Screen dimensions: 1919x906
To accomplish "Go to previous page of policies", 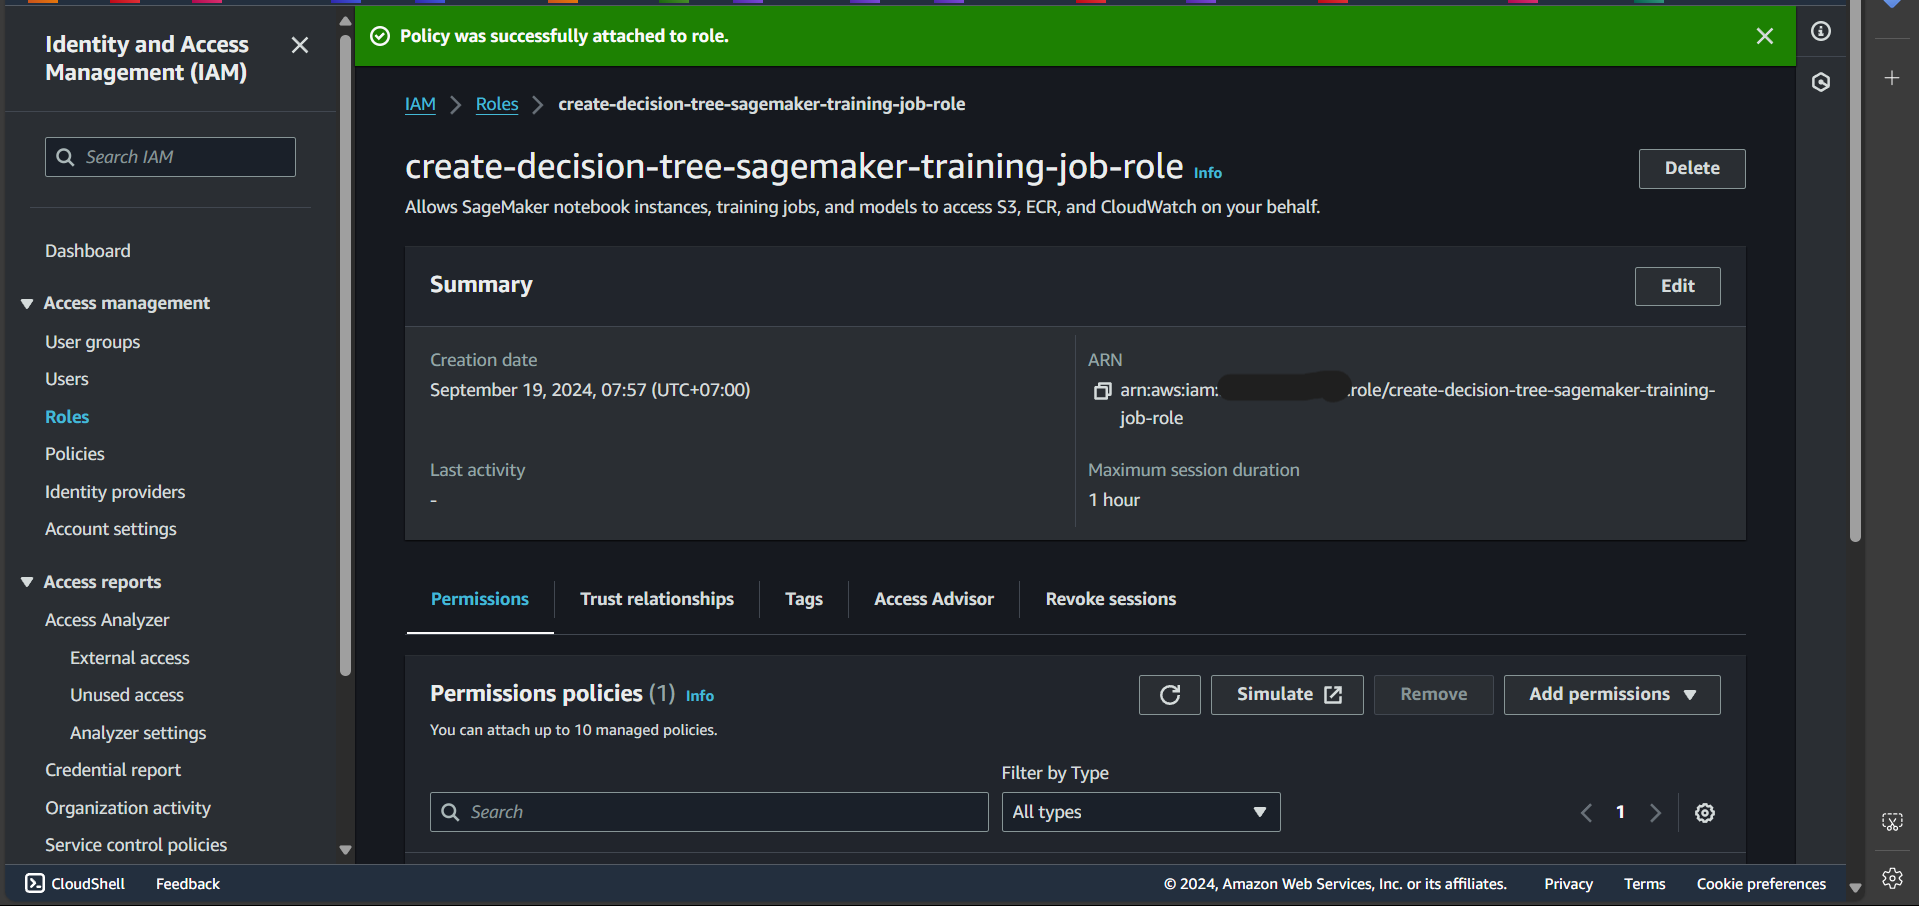I will pyautogui.click(x=1587, y=813).
